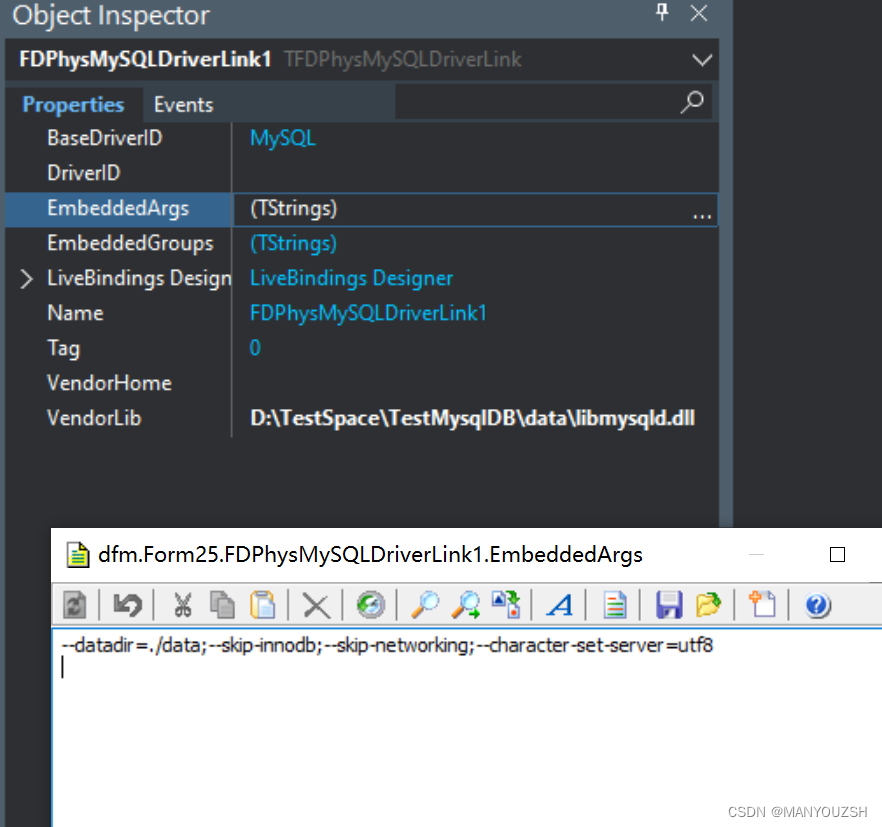Switch to the Events tab
The height and width of the screenshot is (827, 882).
point(183,105)
